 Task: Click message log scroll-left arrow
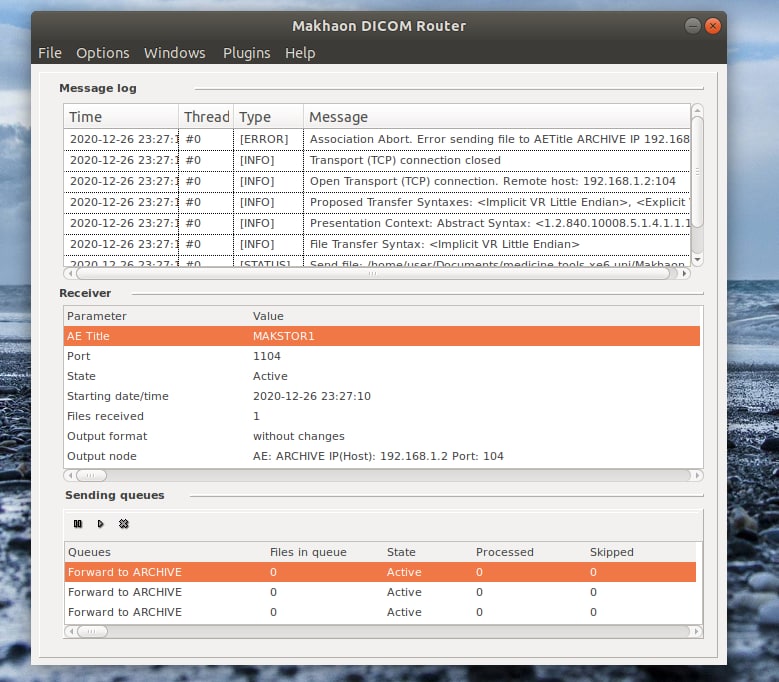point(71,273)
